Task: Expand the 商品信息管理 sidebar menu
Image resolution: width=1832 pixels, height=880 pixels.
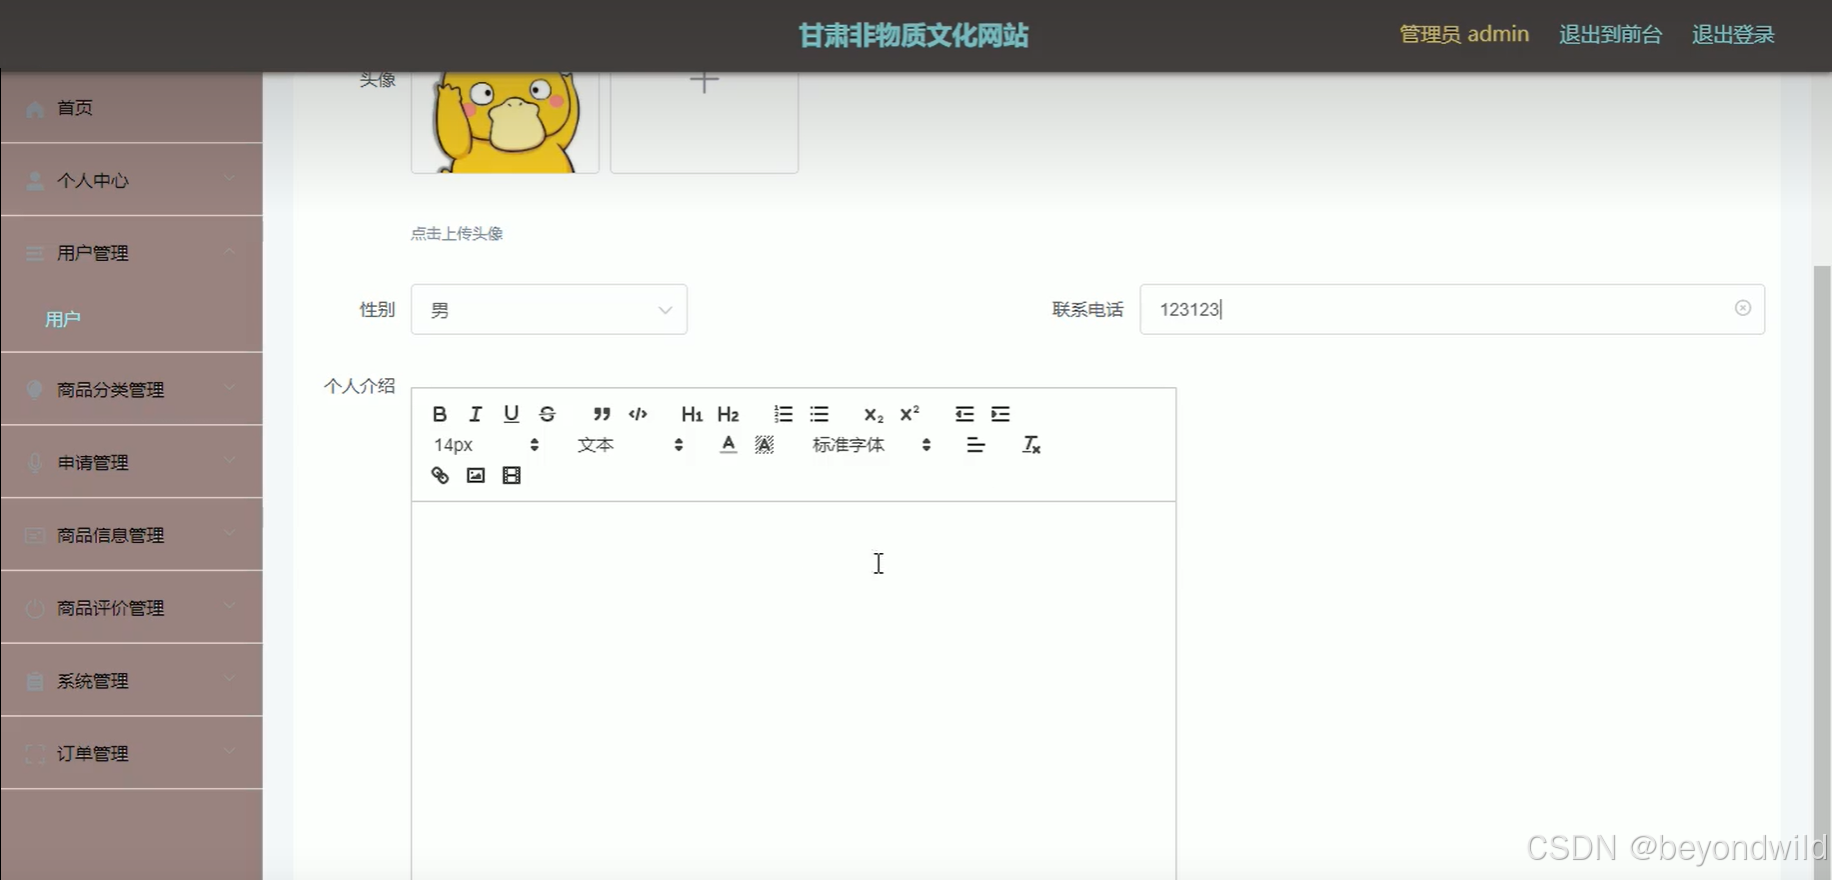Action: [x=132, y=535]
